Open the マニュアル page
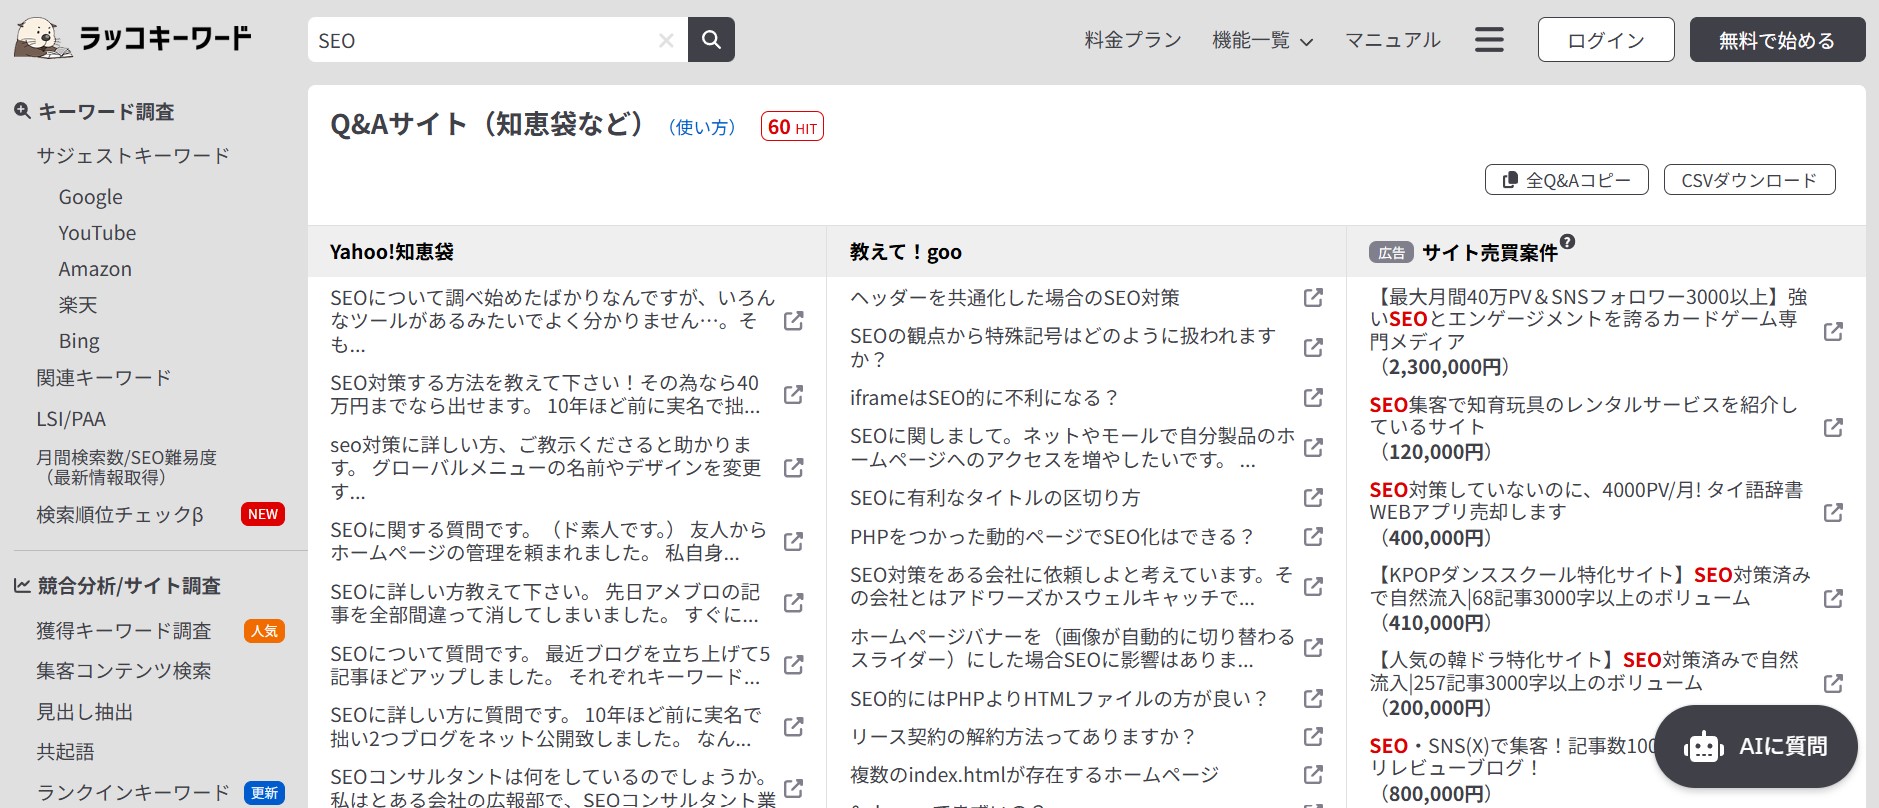Viewport: 1879px width, 808px height. 1392,40
